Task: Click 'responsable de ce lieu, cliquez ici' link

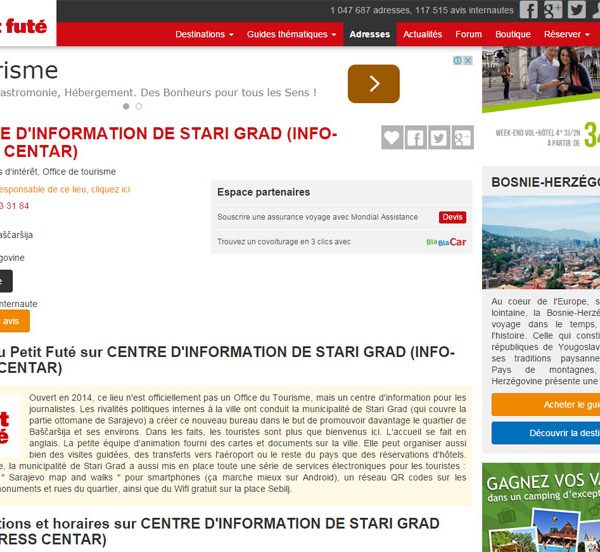Action: 65,189
